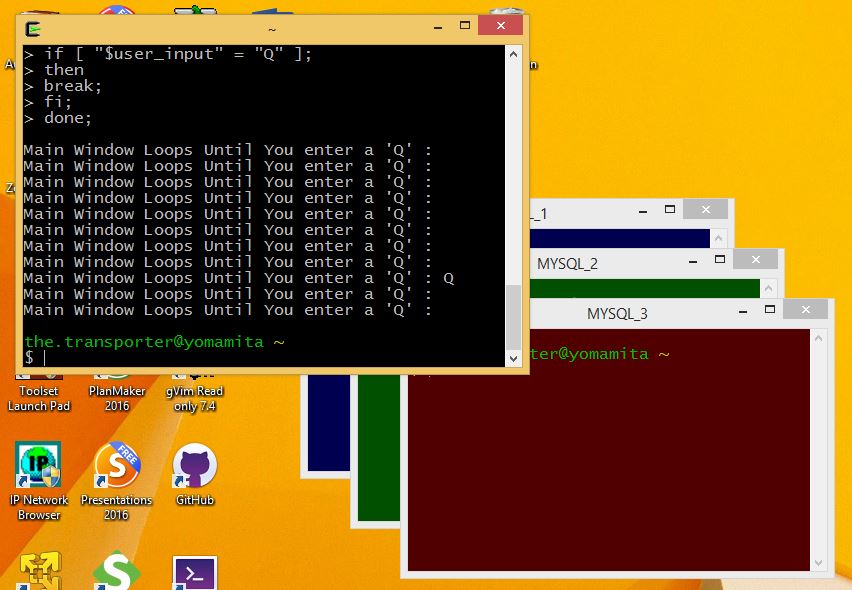Close the main '~' terminal window
Viewport: 852px width, 590px height.
500,26
